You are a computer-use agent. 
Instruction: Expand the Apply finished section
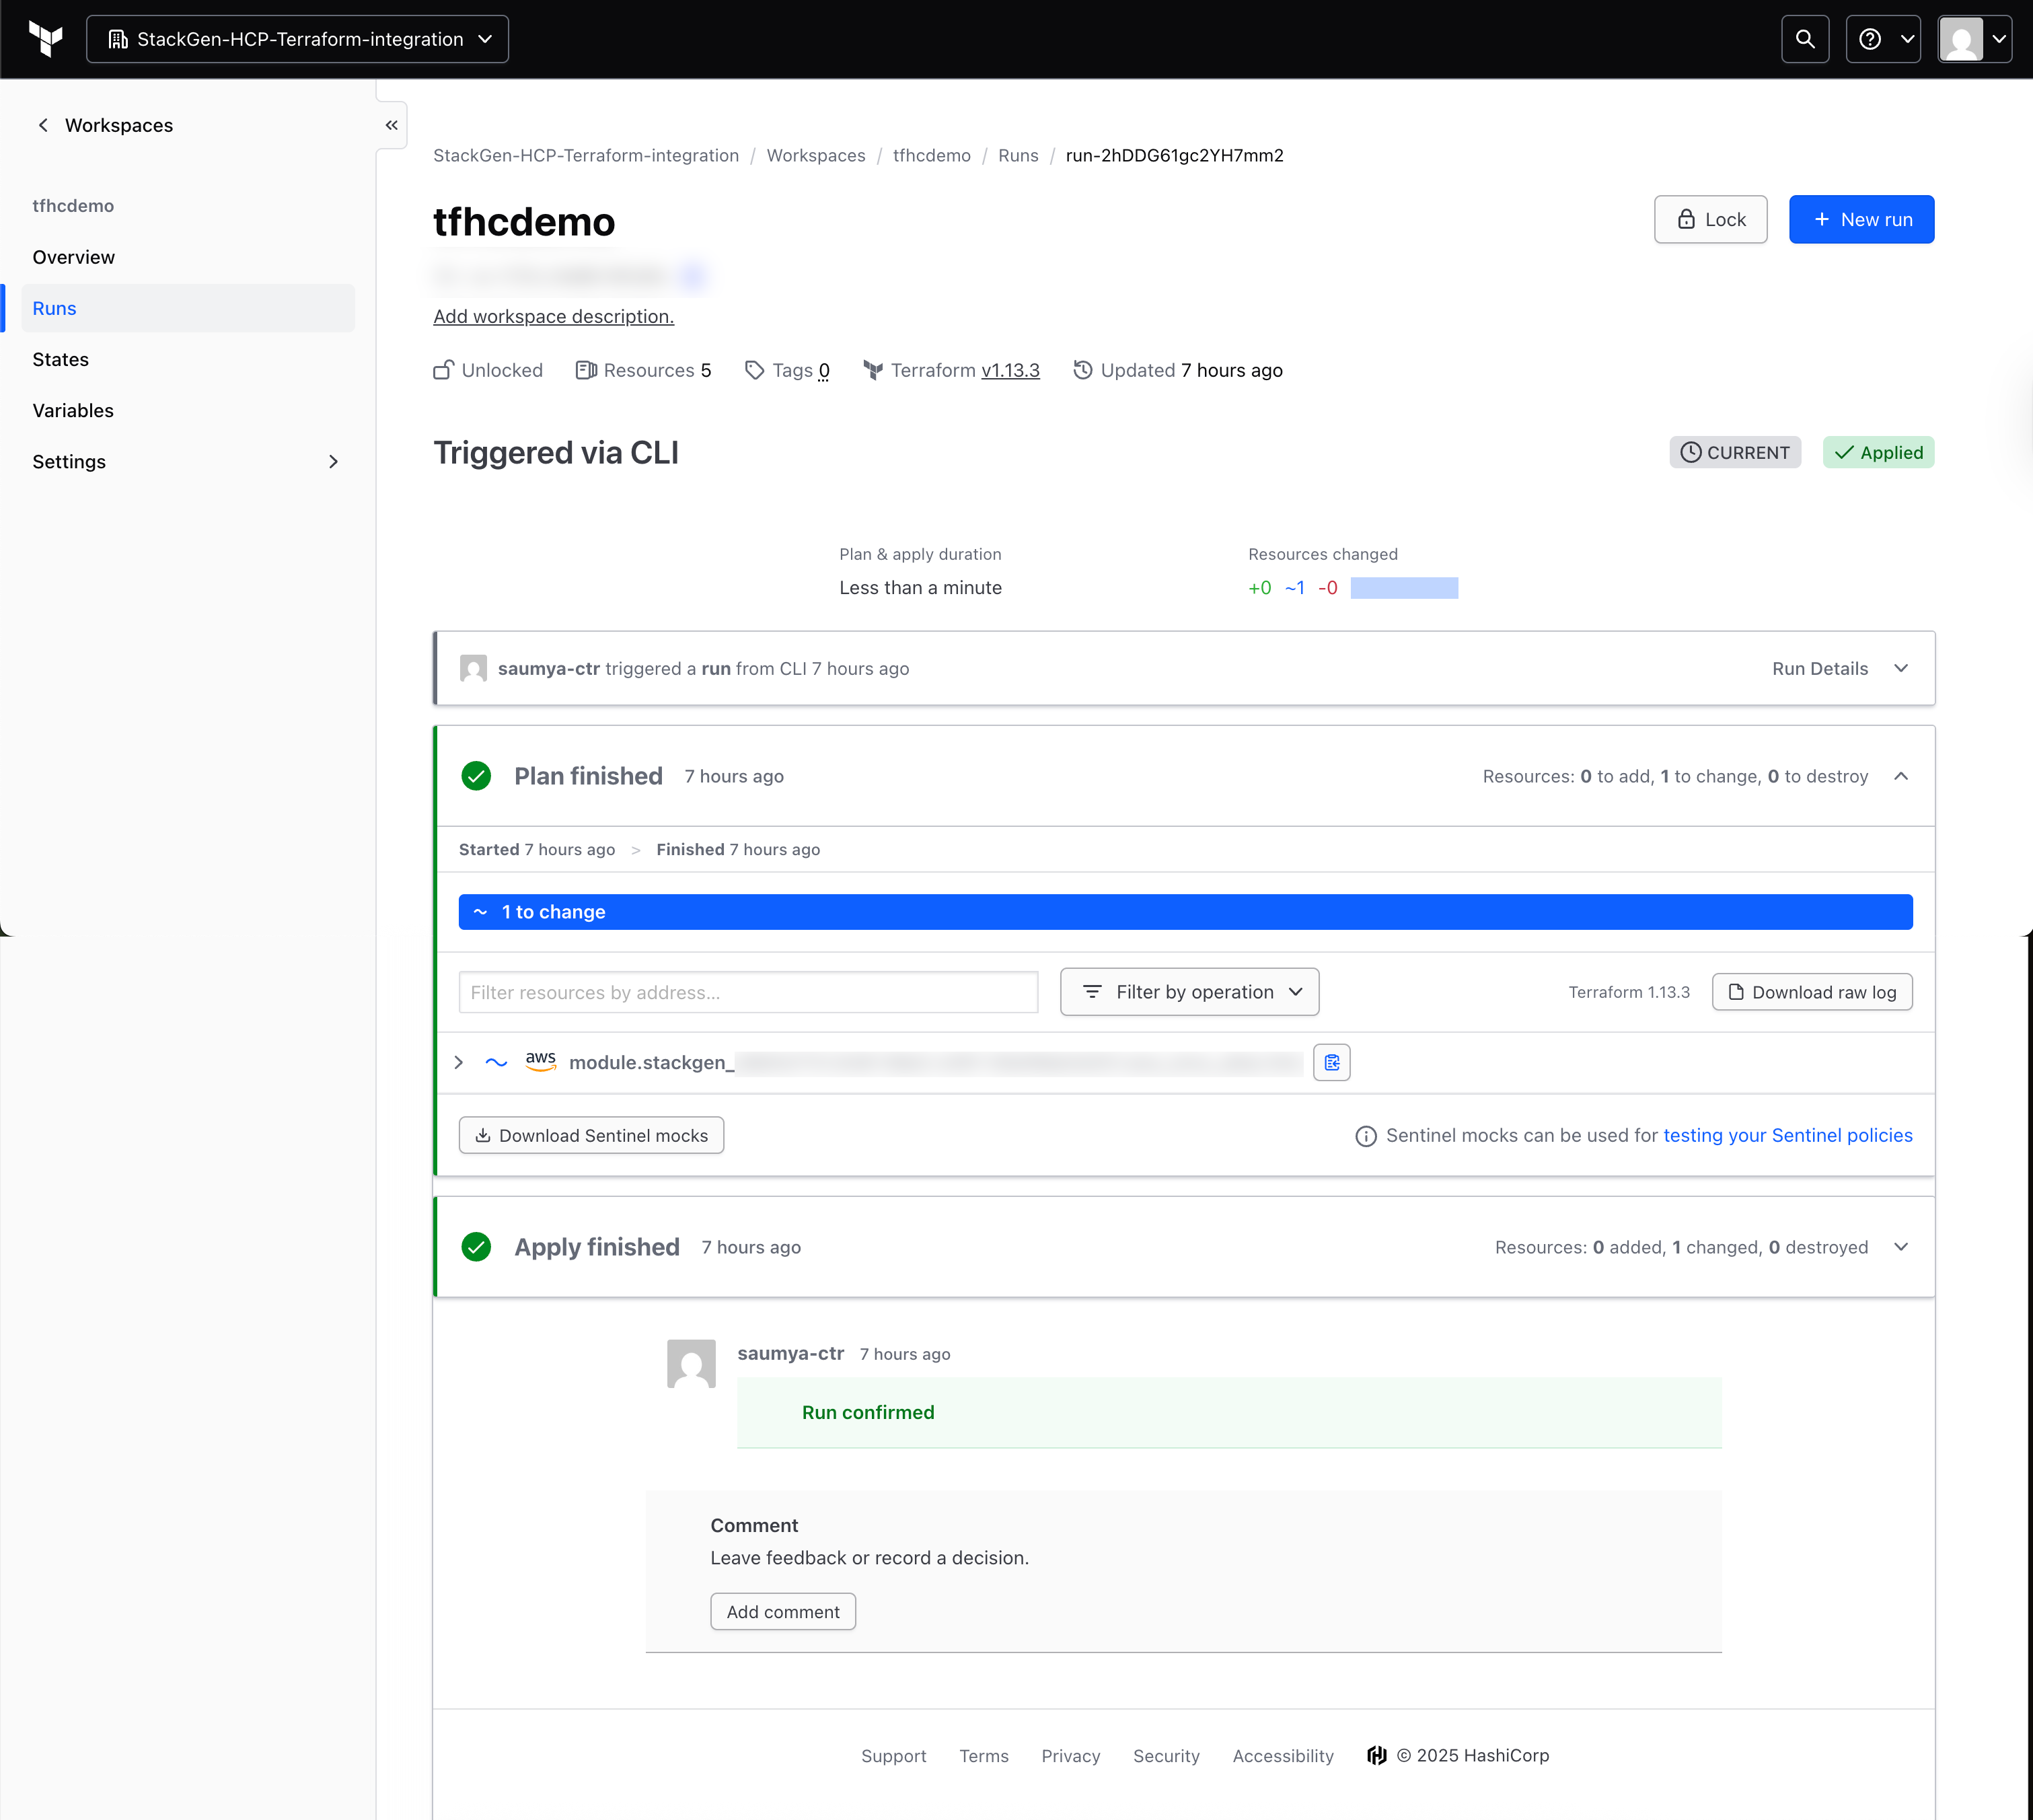click(x=1900, y=1247)
